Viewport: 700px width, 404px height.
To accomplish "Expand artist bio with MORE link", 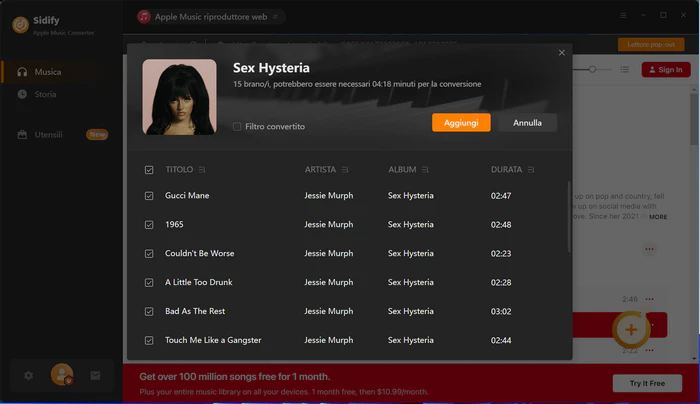I will [658, 217].
